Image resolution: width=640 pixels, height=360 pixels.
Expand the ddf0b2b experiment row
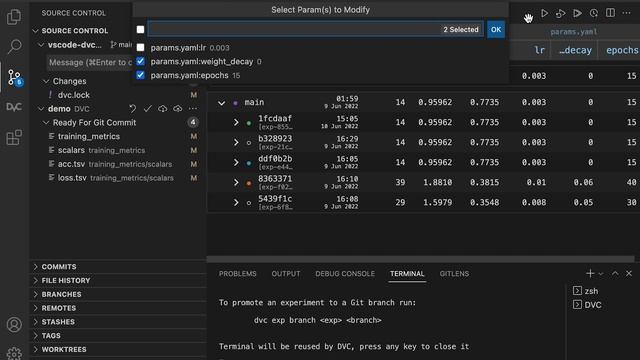tap(236, 162)
